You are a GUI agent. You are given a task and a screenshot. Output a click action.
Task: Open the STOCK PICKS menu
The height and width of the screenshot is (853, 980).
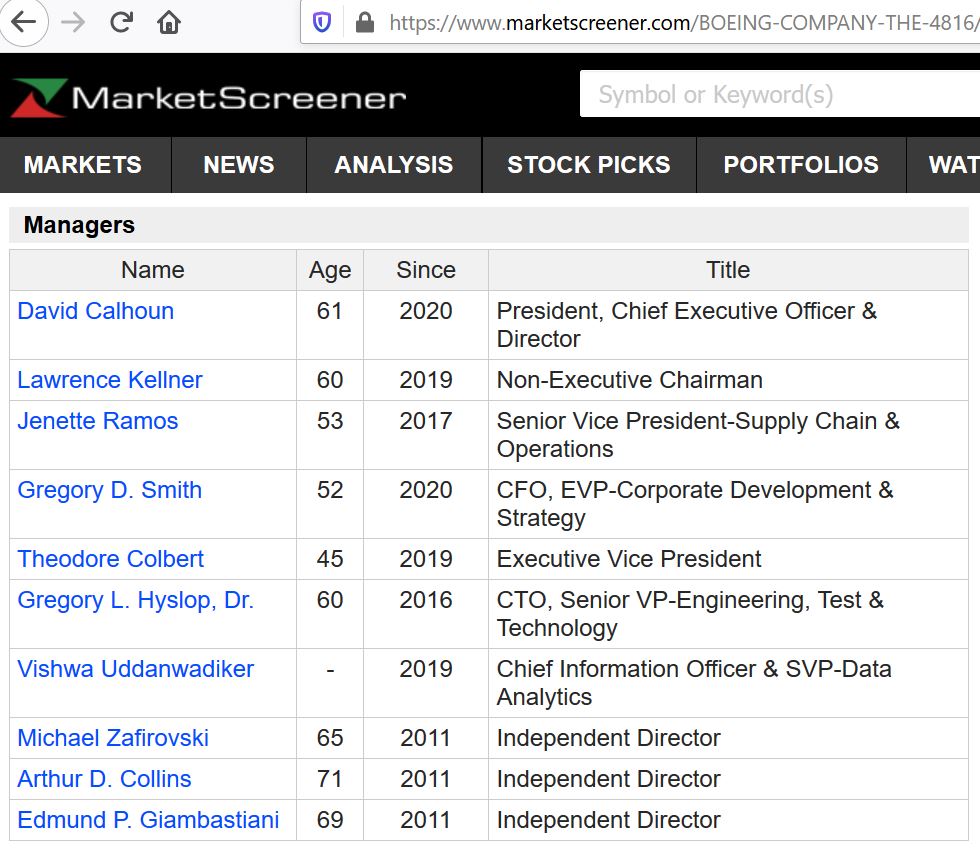click(589, 165)
